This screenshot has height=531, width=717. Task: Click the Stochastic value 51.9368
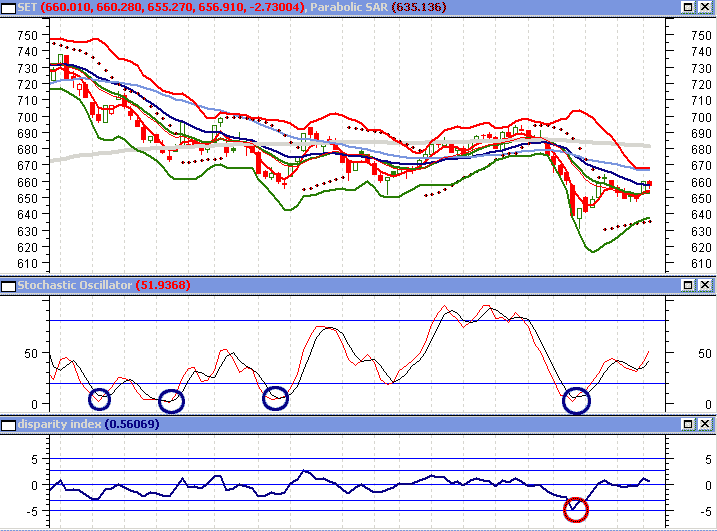coord(163,285)
